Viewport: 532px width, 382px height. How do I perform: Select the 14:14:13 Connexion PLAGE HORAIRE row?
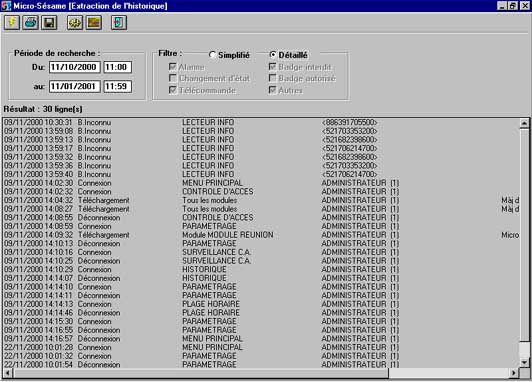pos(261,304)
